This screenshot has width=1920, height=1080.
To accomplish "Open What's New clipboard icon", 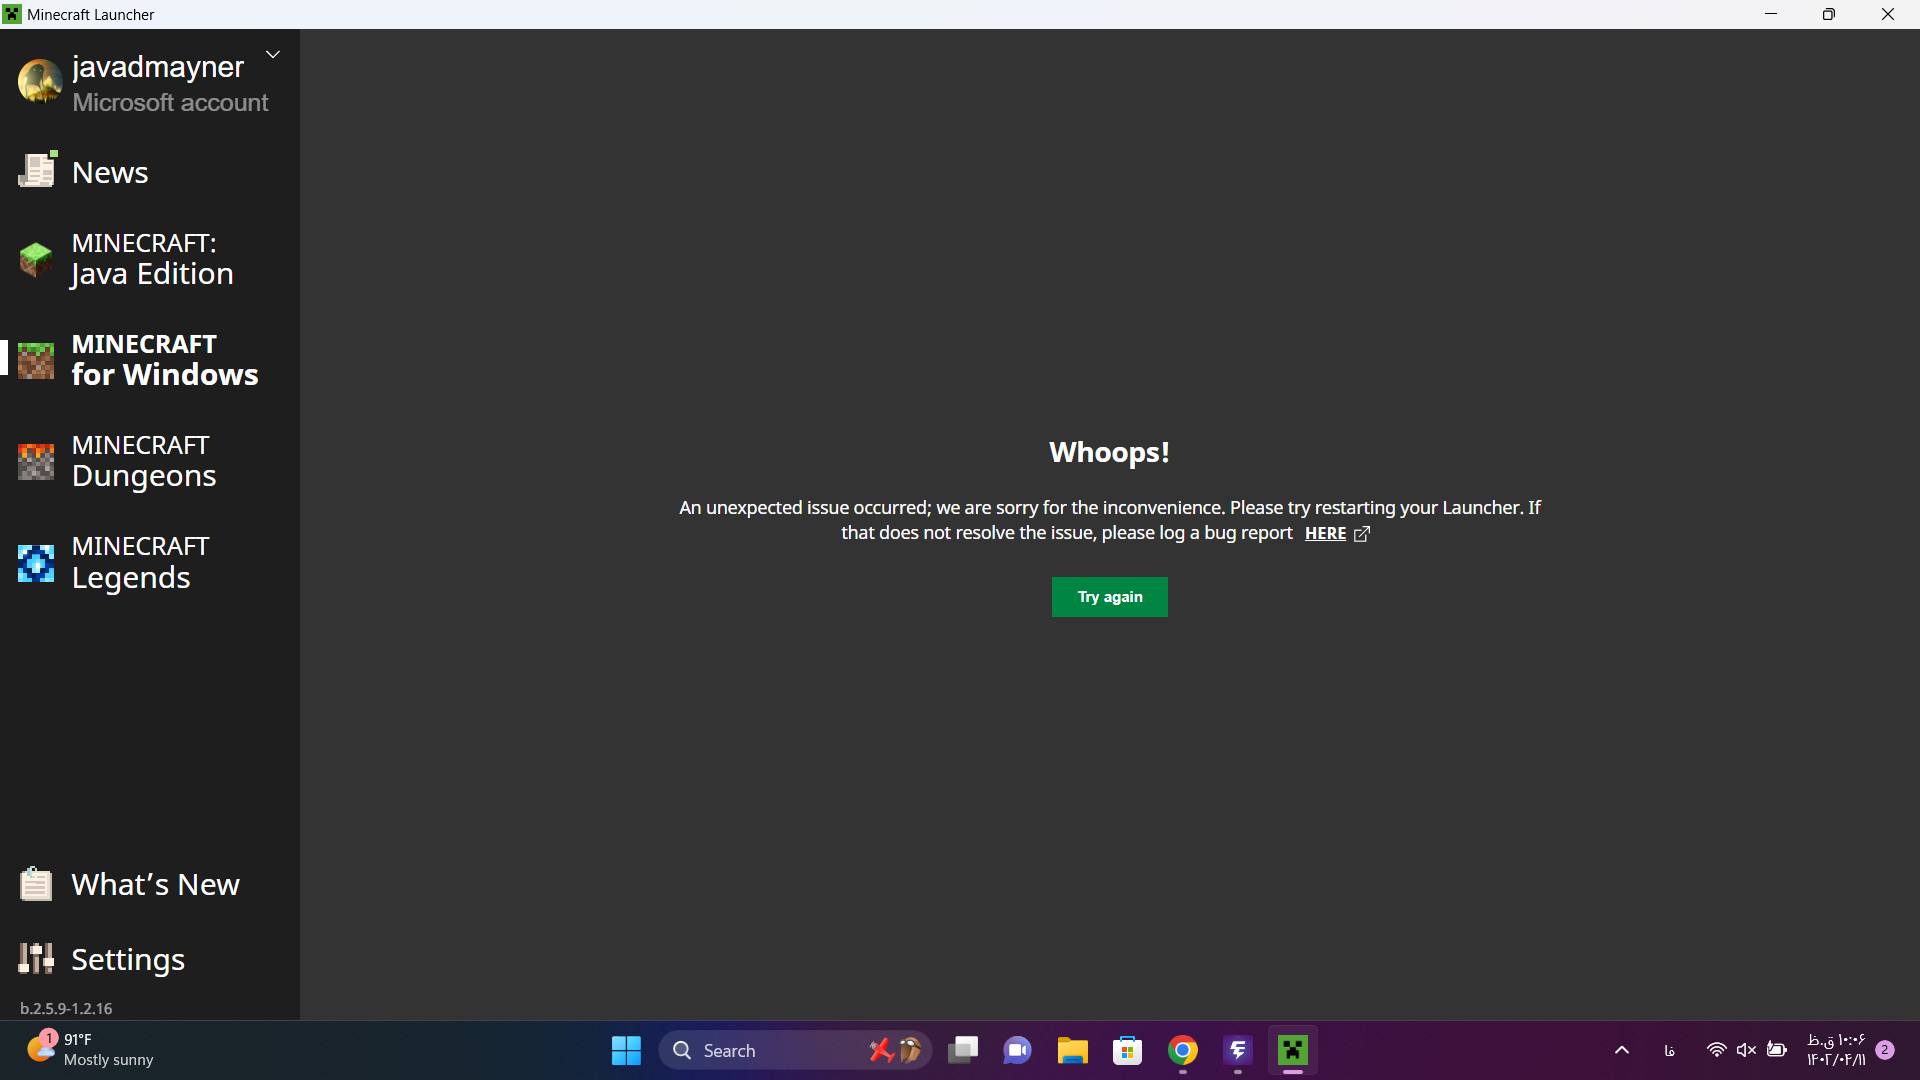I will point(36,884).
